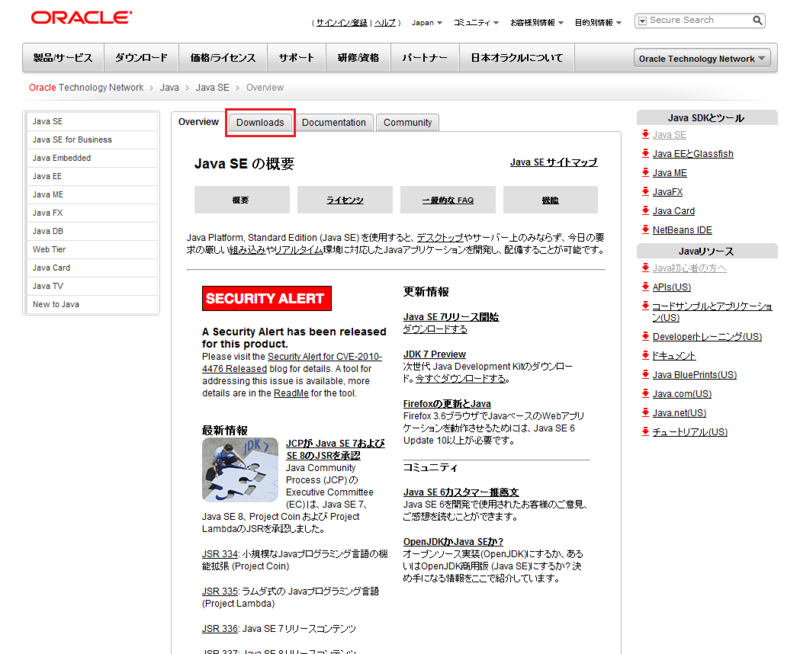The height and width of the screenshot is (654, 800).
Task: Select Java SE in left sidebar
Action: pos(92,121)
